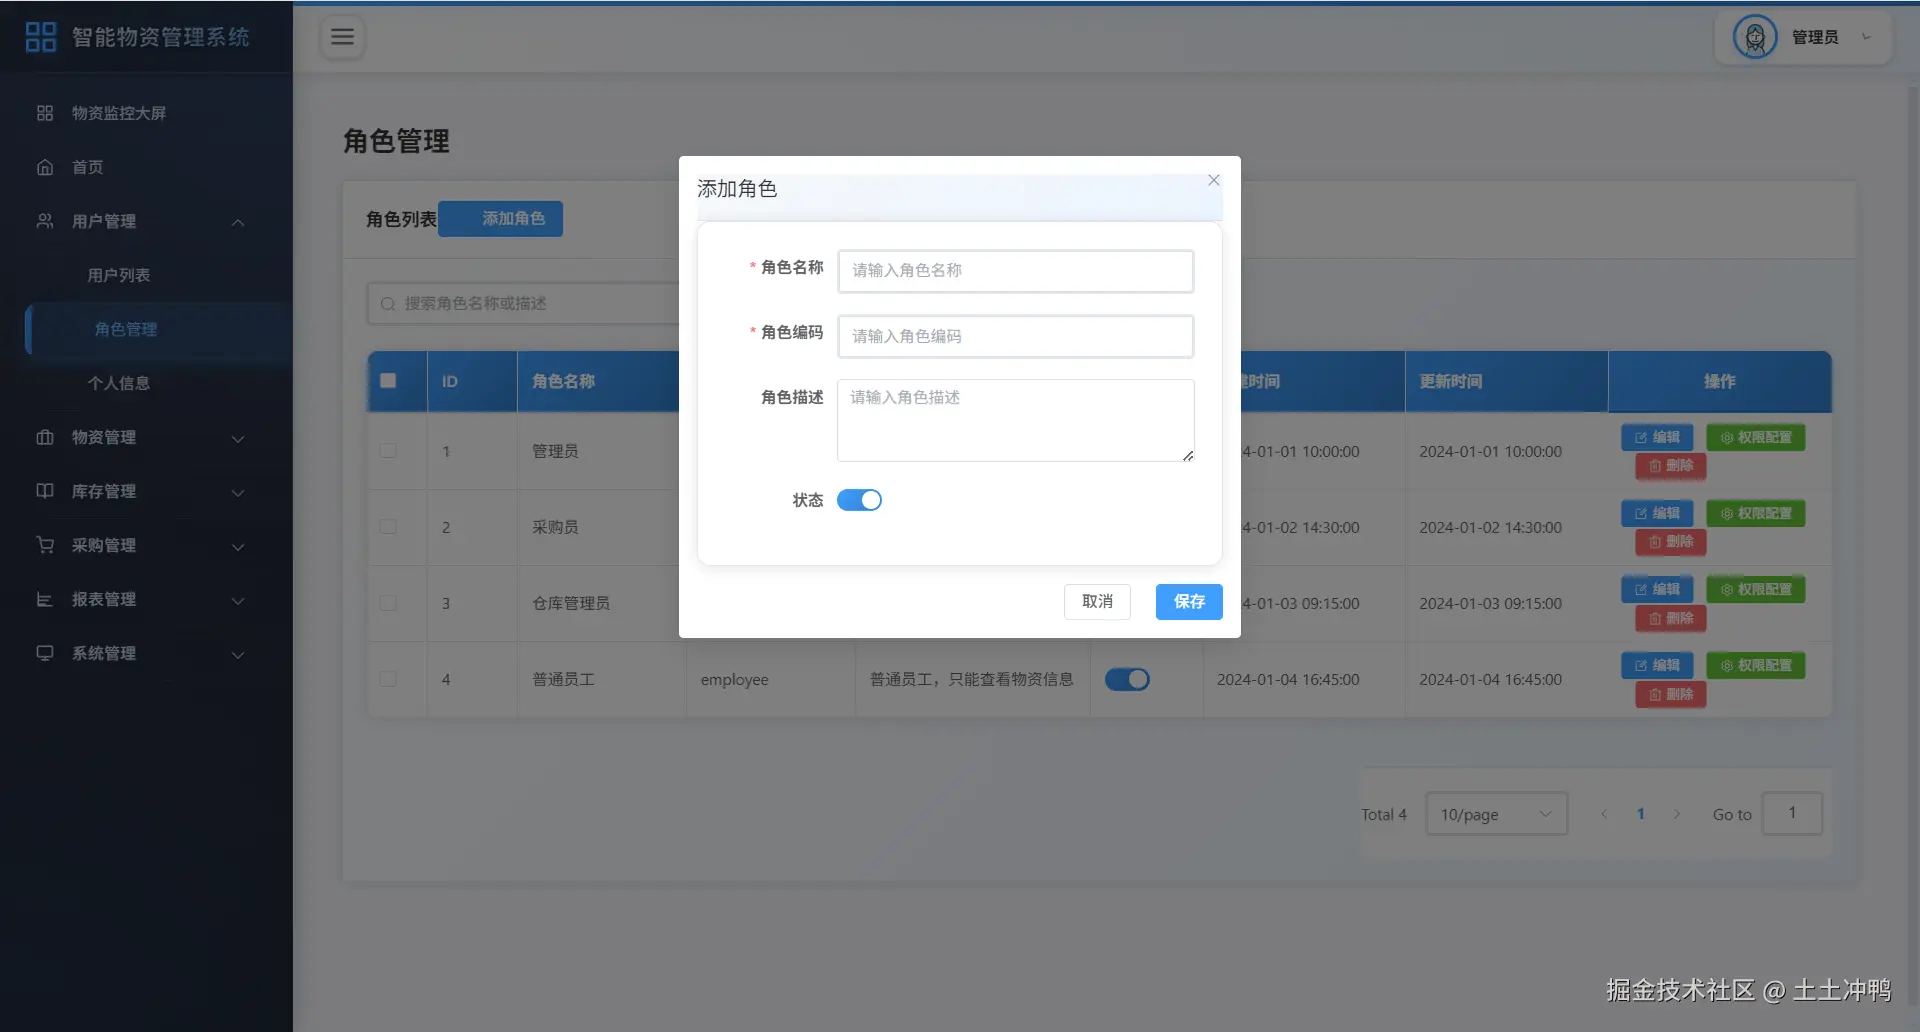The image size is (1920, 1032).
Task: Check the box for 仓库管理员 row
Action: 388,603
